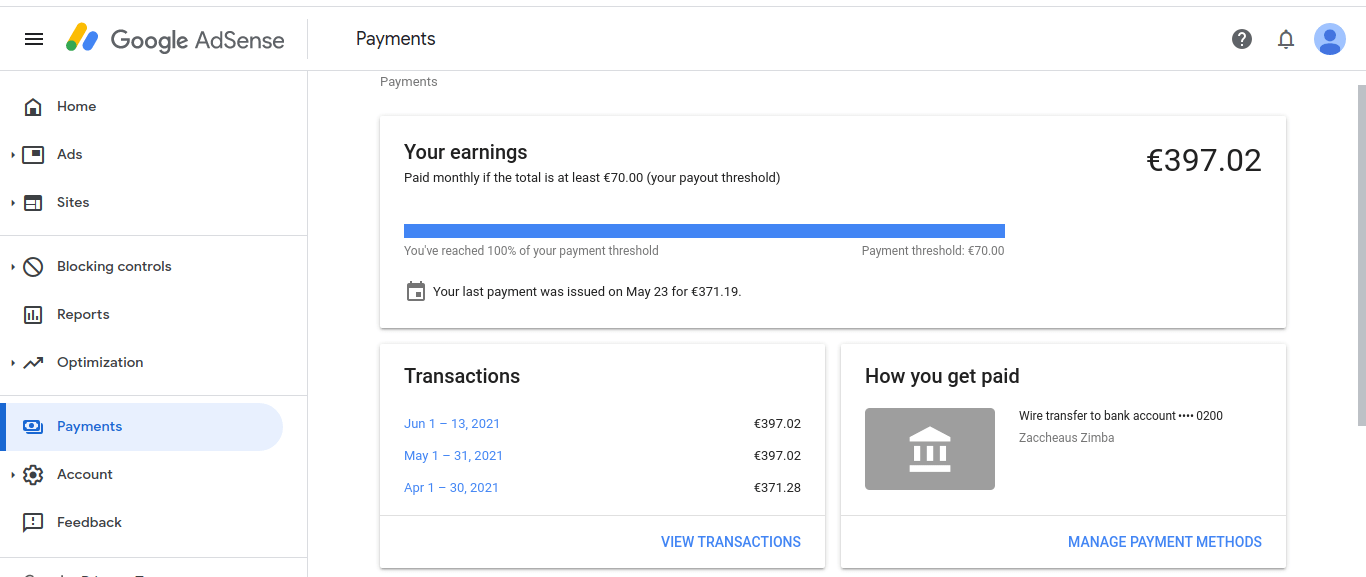The image size is (1366, 577).
Task: Click the Reports chart icon
Action: 33,314
